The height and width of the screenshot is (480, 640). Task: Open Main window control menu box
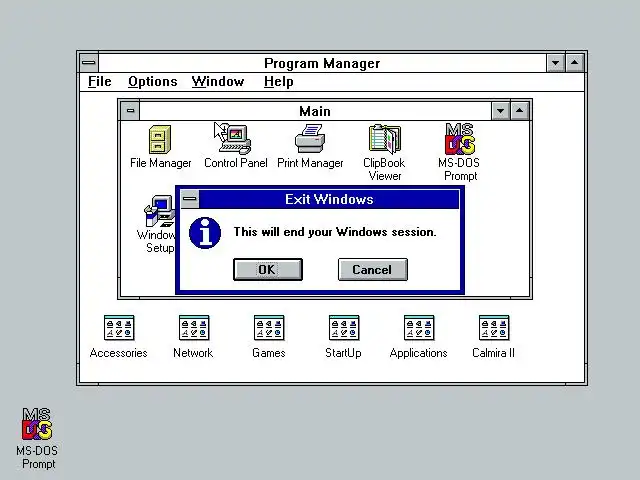pos(130,111)
